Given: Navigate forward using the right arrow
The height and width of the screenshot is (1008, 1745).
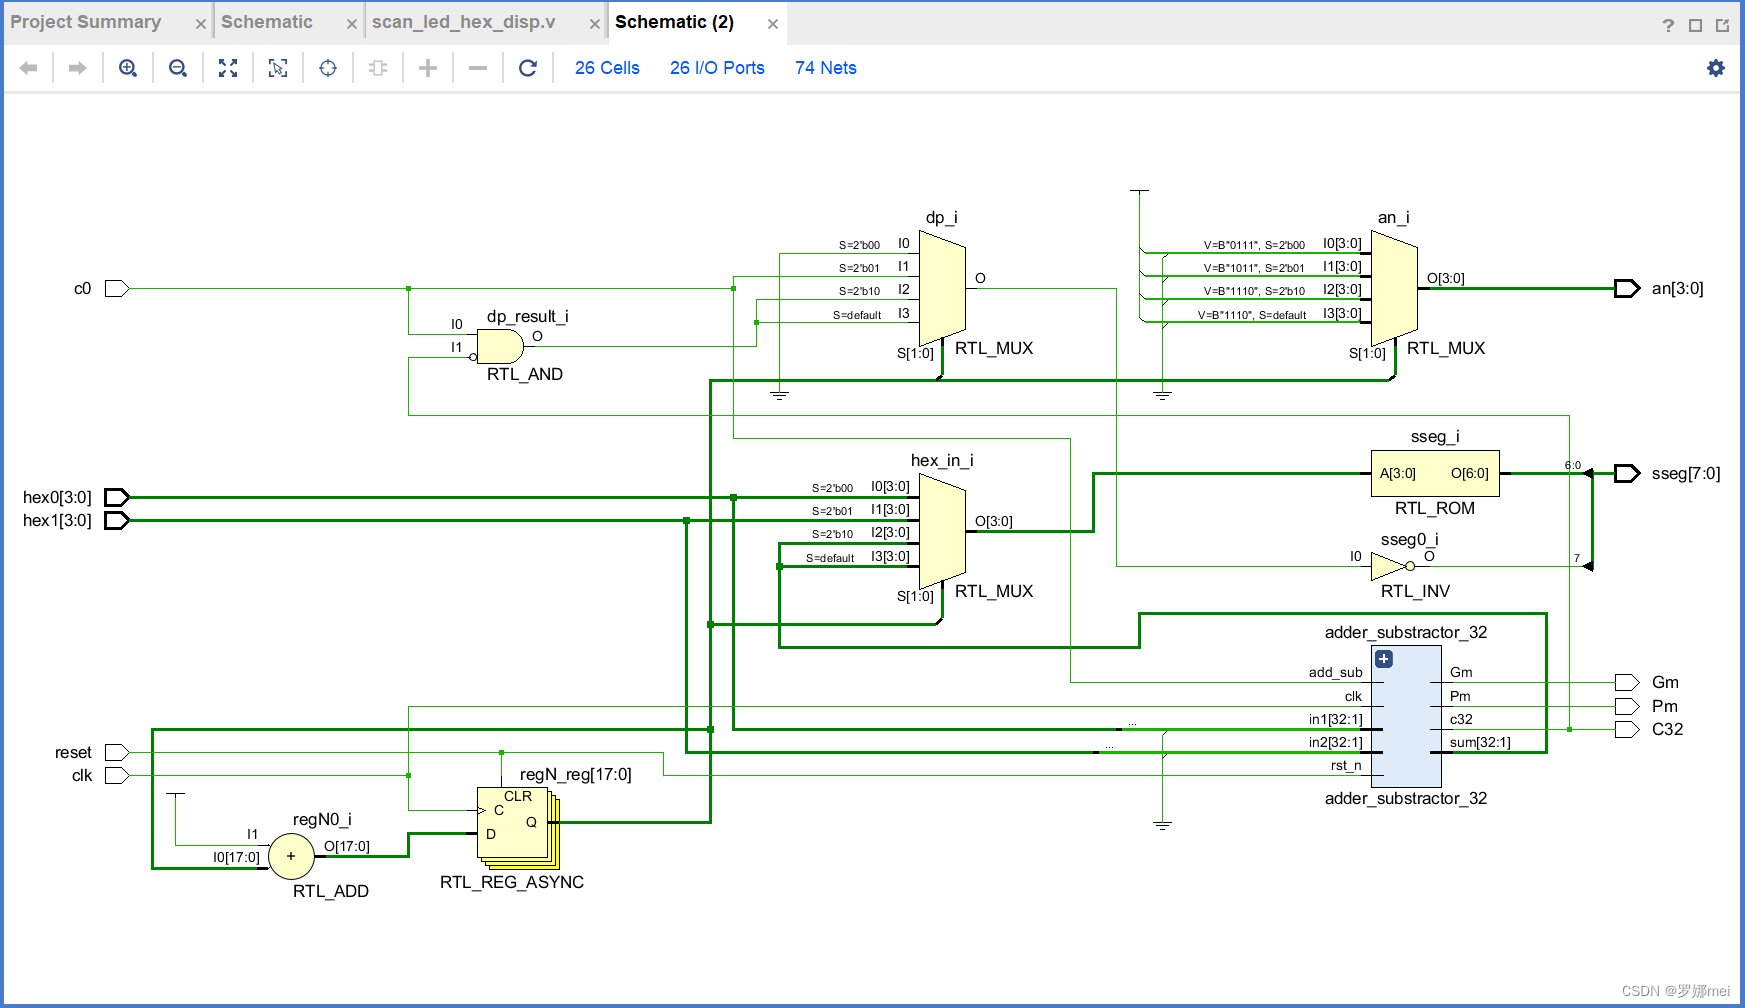Looking at the screenshot, I should tap(77, 68).
